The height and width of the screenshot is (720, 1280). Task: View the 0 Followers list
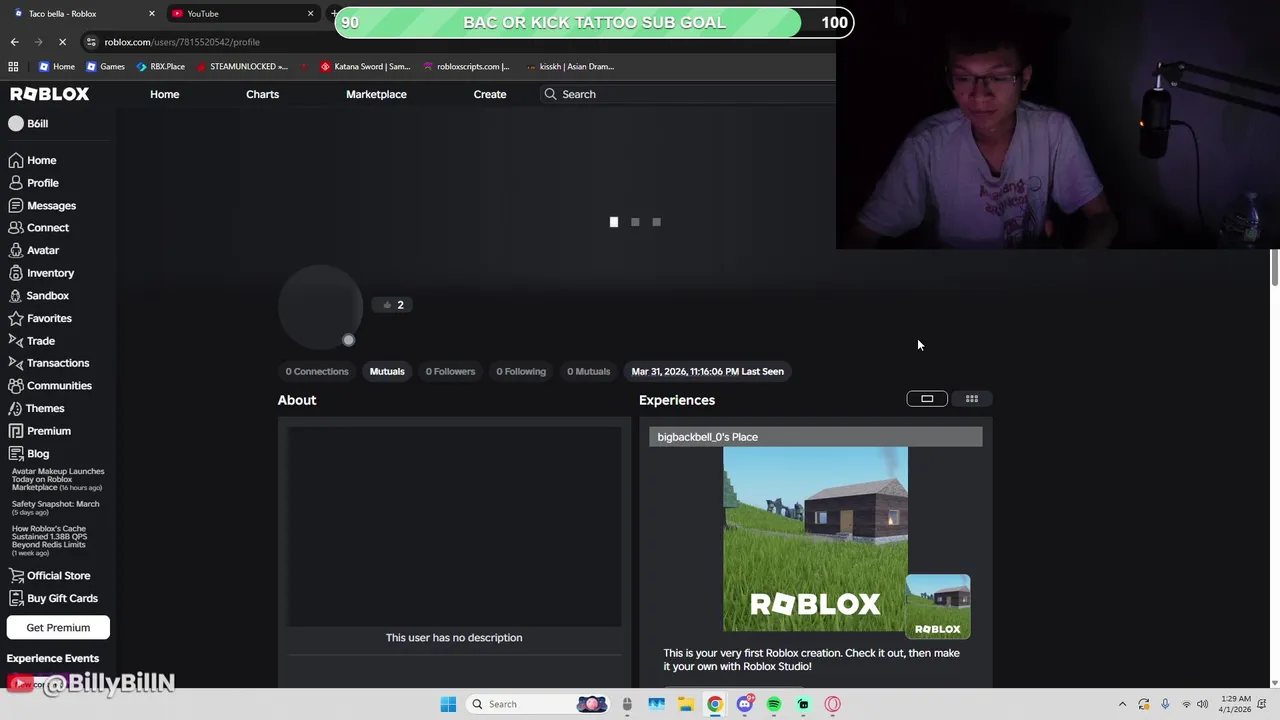pos(450,371)
